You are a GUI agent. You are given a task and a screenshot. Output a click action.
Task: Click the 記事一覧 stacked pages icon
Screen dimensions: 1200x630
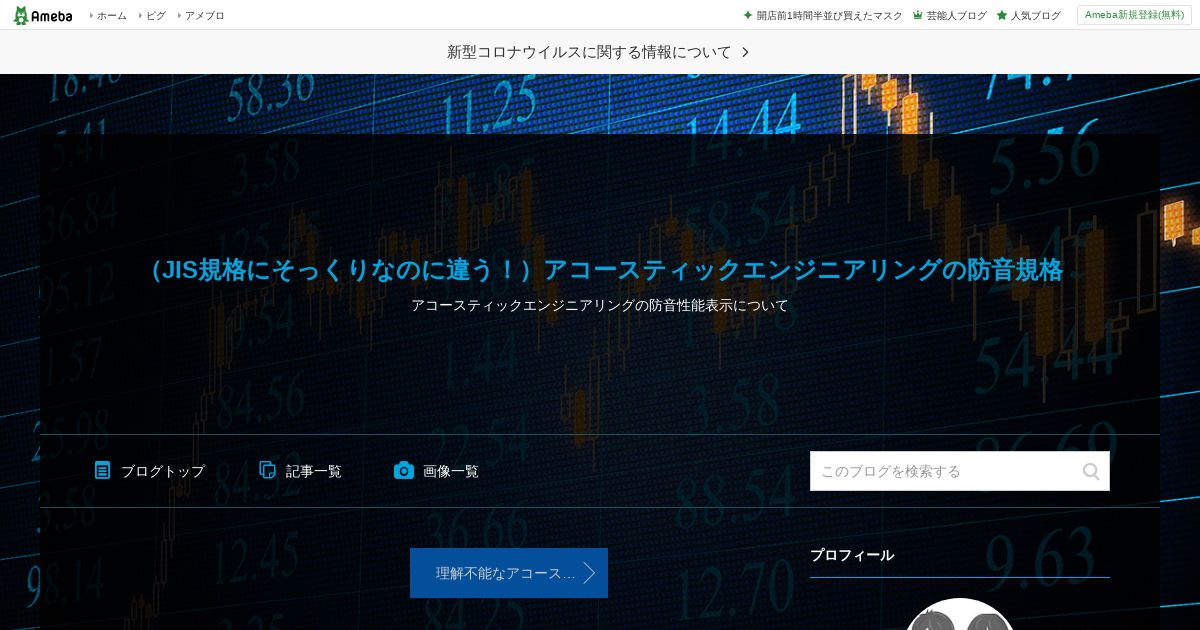click(268, 470)
